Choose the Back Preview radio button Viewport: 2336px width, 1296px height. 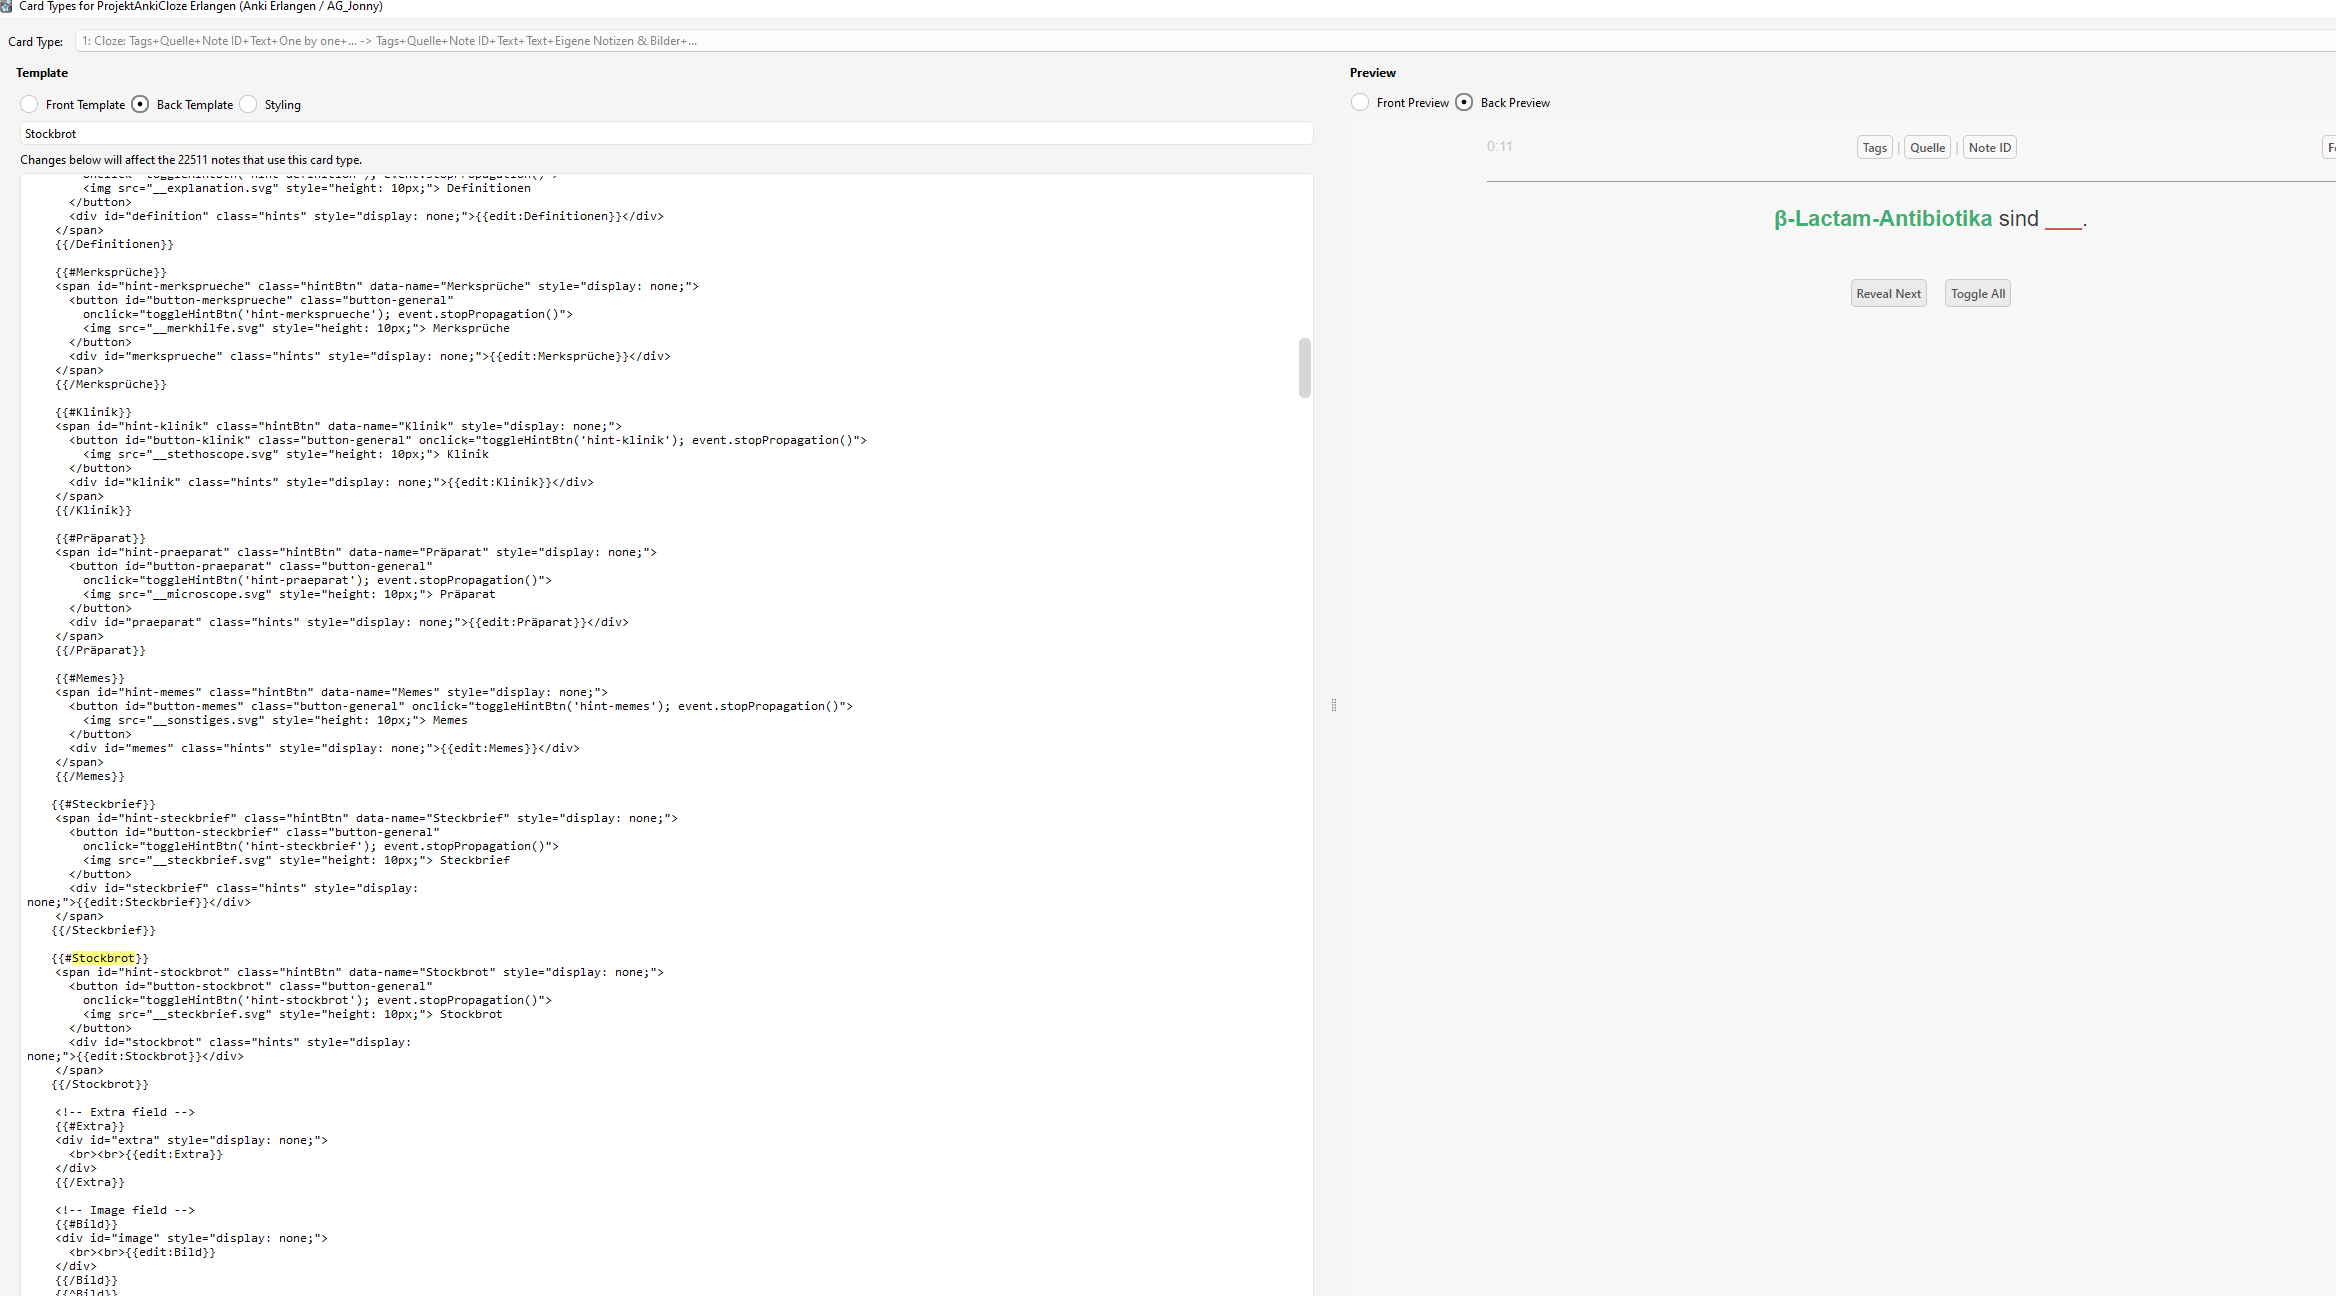pyautogui.click(x=1464, y=103)
